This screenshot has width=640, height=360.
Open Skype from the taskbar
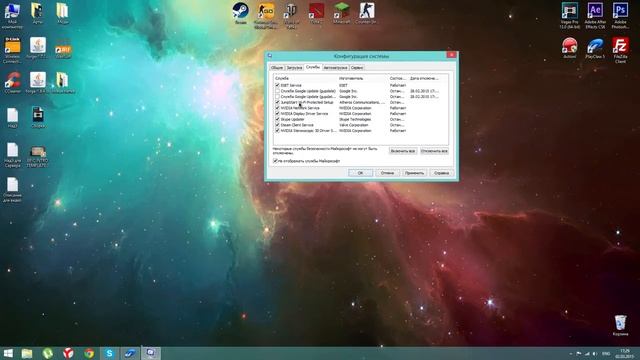109,353
